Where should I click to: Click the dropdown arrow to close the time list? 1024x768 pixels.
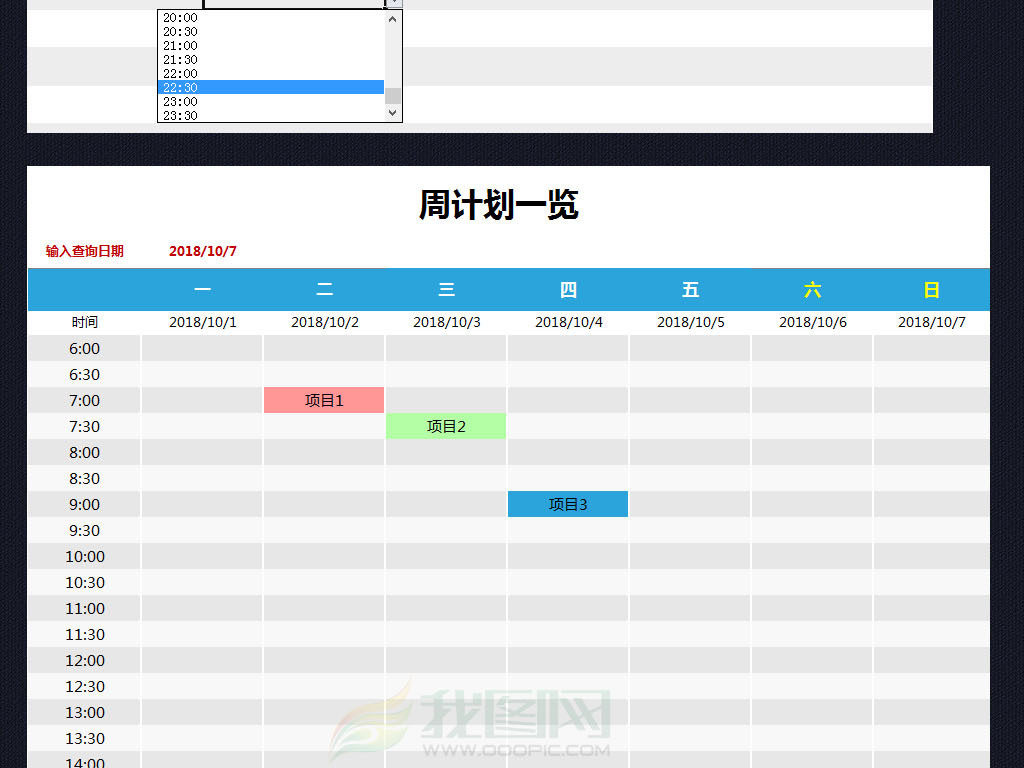394,3
